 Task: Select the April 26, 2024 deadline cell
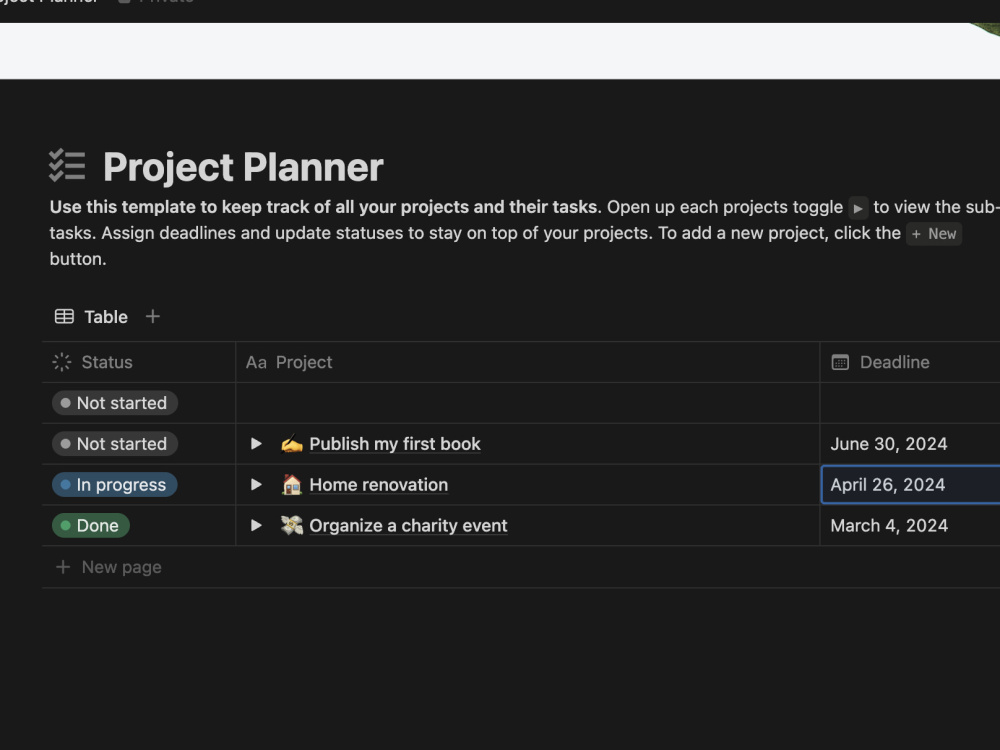click(x=910, y=485)
